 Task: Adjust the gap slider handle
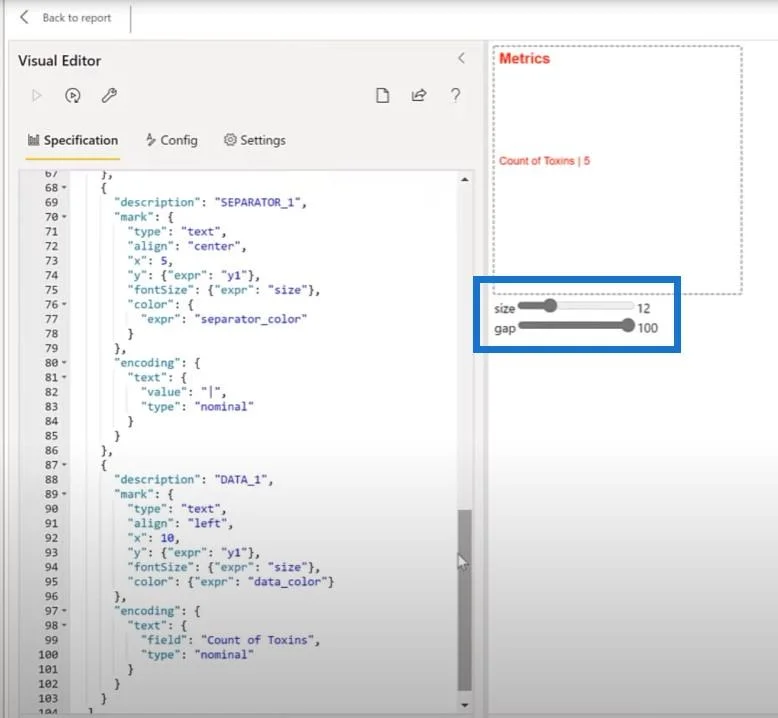pyautogui.click(x=628, y=326)
